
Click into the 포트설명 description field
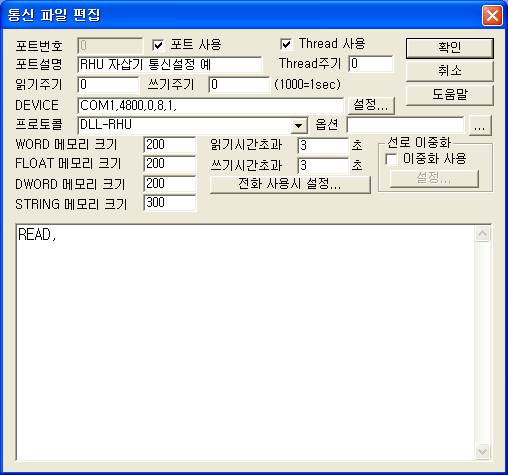170,64
